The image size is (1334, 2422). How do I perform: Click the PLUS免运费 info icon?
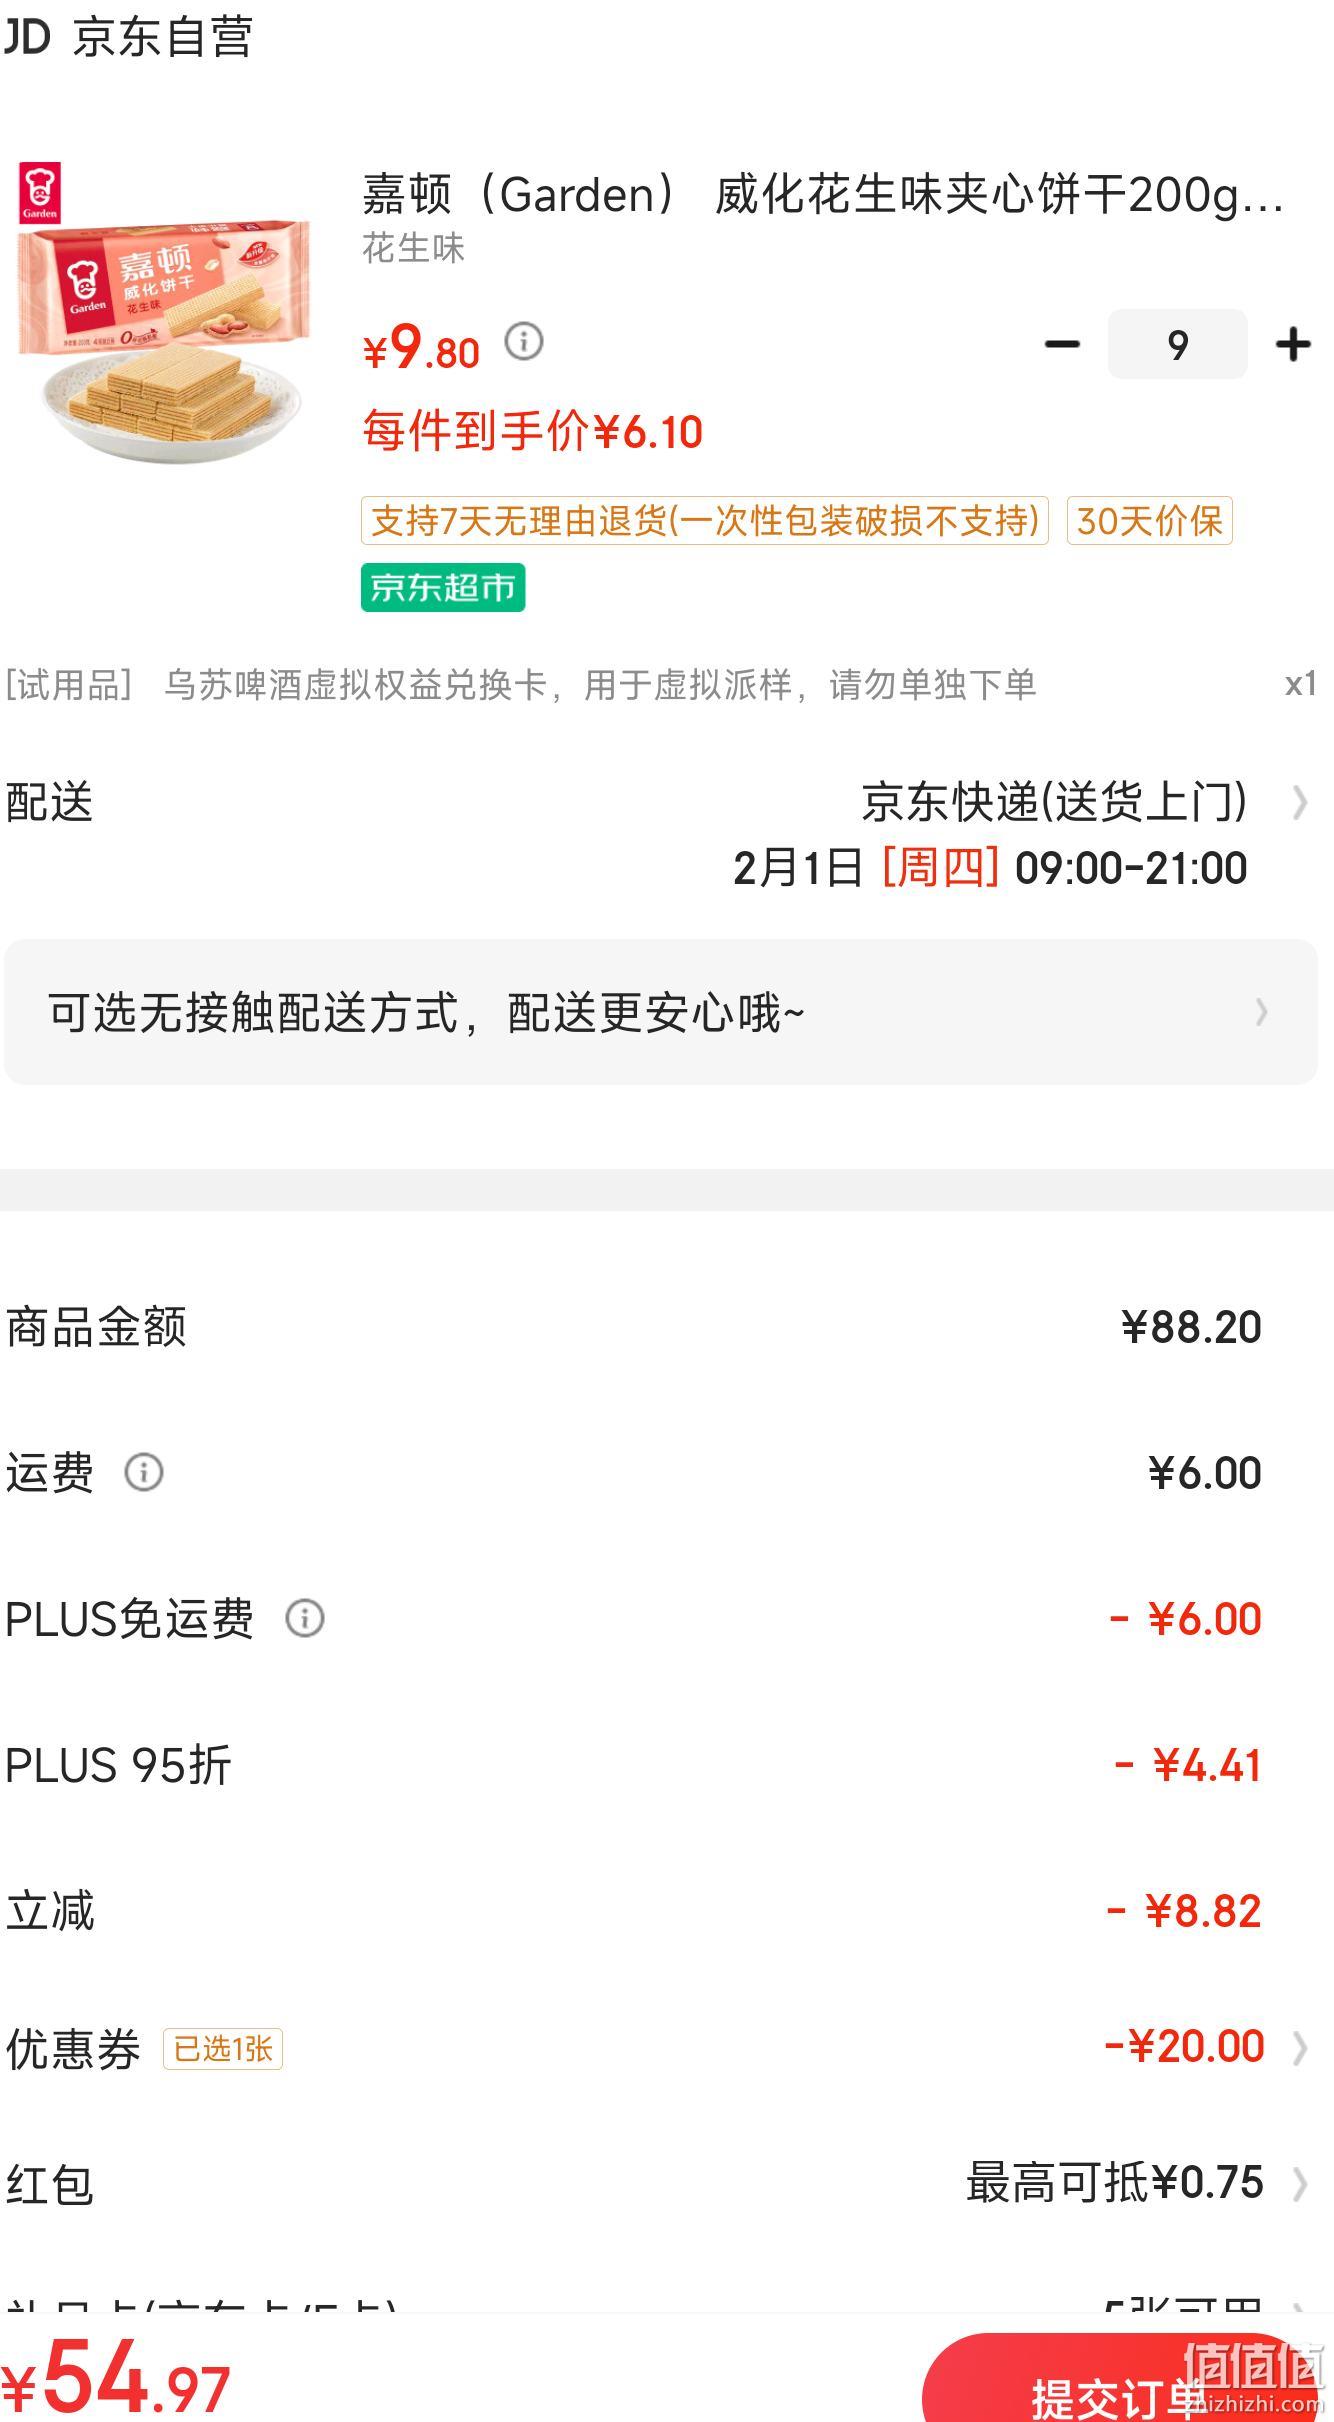tap(305, 1618)
